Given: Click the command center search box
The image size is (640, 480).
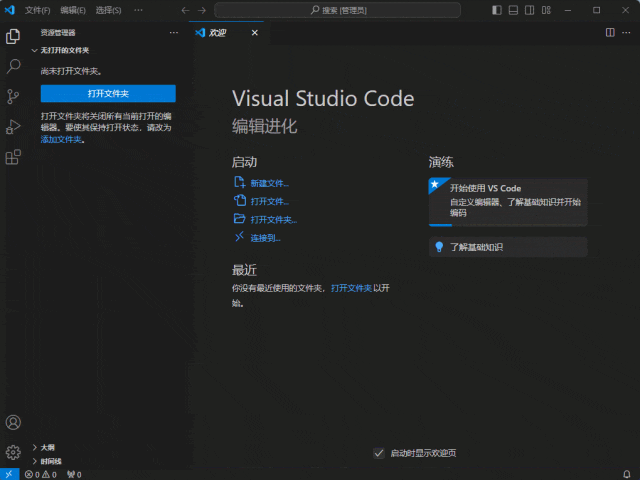Looking at the screenshot, I should click(x=338, y=10).
